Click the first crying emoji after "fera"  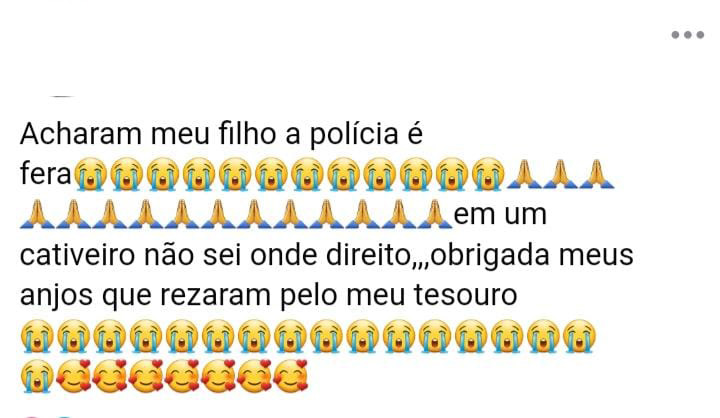(90, 174)
